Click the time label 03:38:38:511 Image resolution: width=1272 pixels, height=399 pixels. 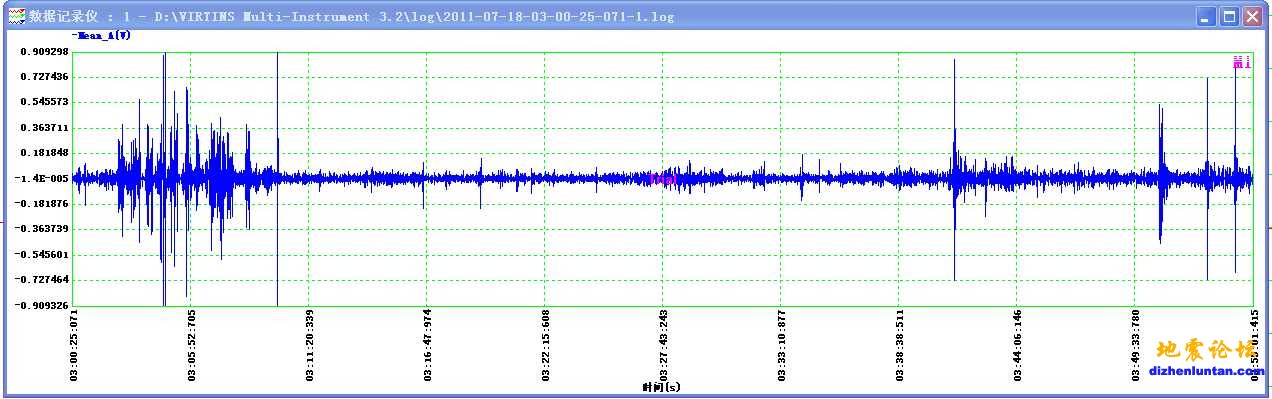(x=900, y=346)
